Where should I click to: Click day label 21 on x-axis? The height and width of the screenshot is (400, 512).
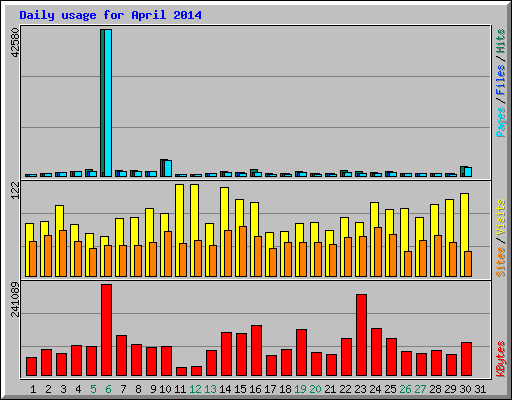330,389
